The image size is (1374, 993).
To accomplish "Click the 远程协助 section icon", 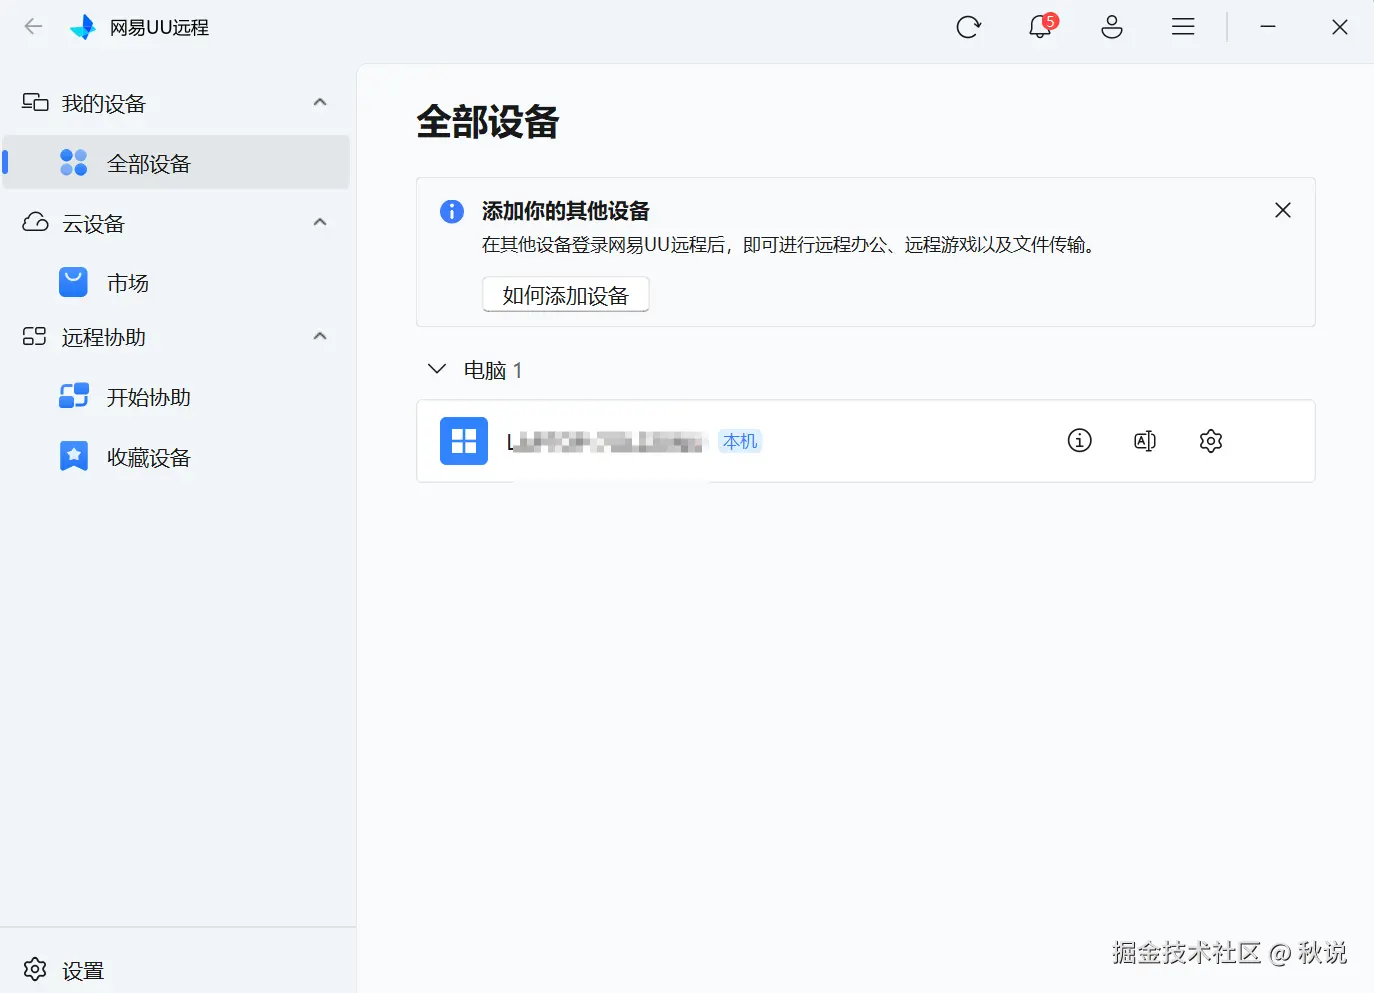I will point(35,337).
